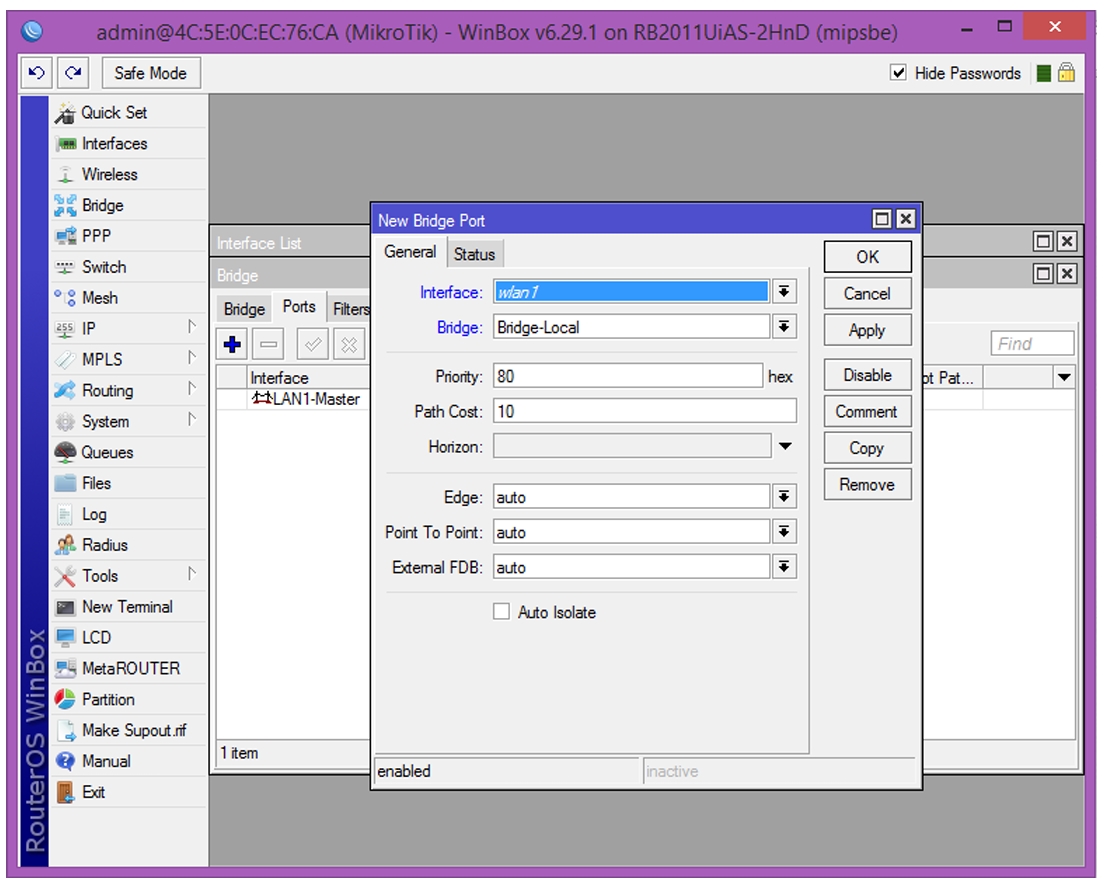Open the Point To Point dropdown
The height and width of the screenshot is (886, 1105).
click(x=784, y=532)
